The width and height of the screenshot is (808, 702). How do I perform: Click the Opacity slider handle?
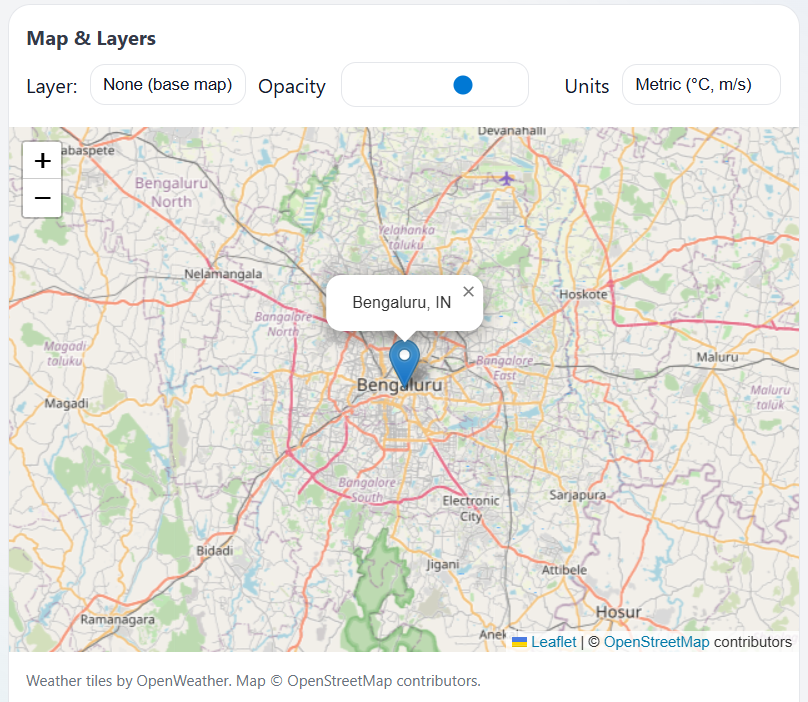pyautogui.click(x=462, y=85)
